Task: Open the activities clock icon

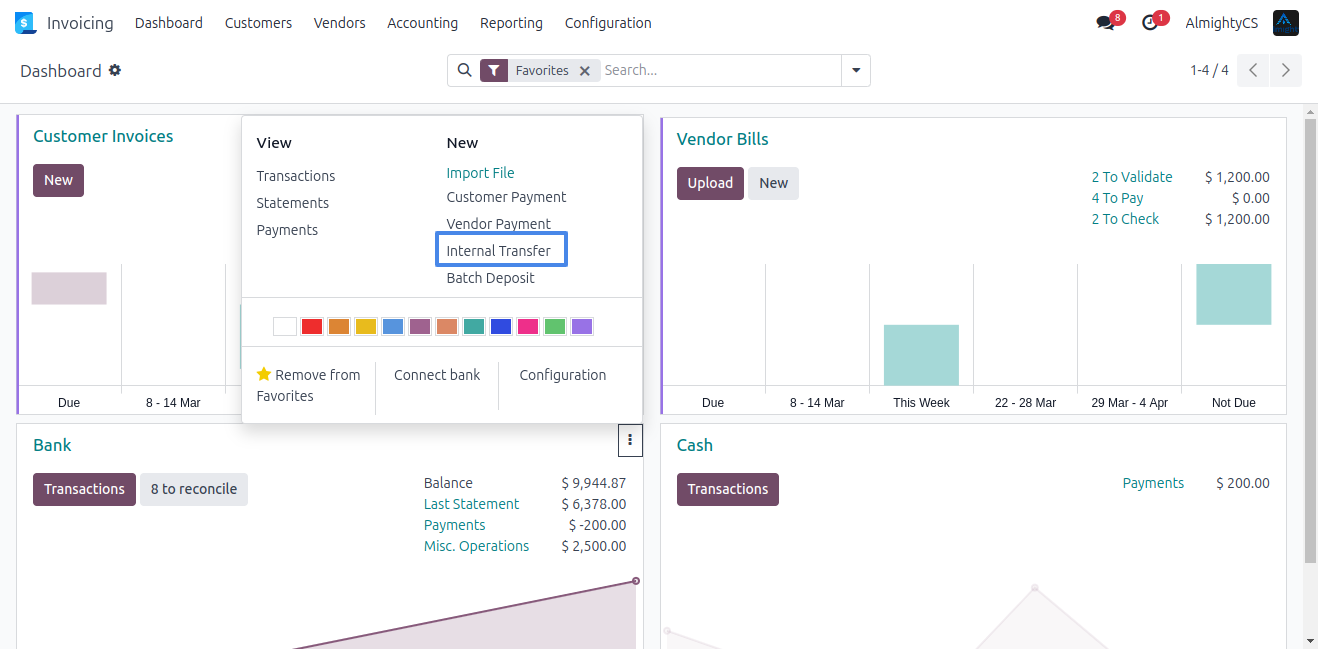Action: (1150, 23)
